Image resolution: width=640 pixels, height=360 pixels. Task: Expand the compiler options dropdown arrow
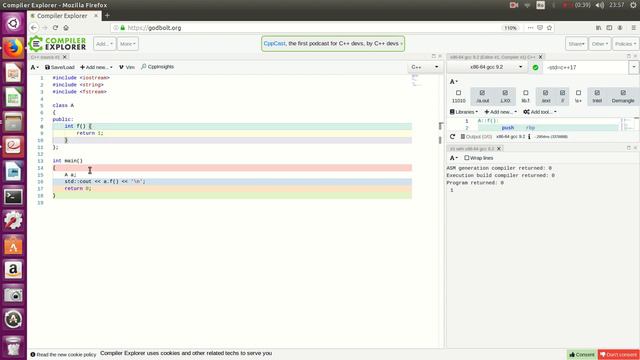tap(633, 67)
